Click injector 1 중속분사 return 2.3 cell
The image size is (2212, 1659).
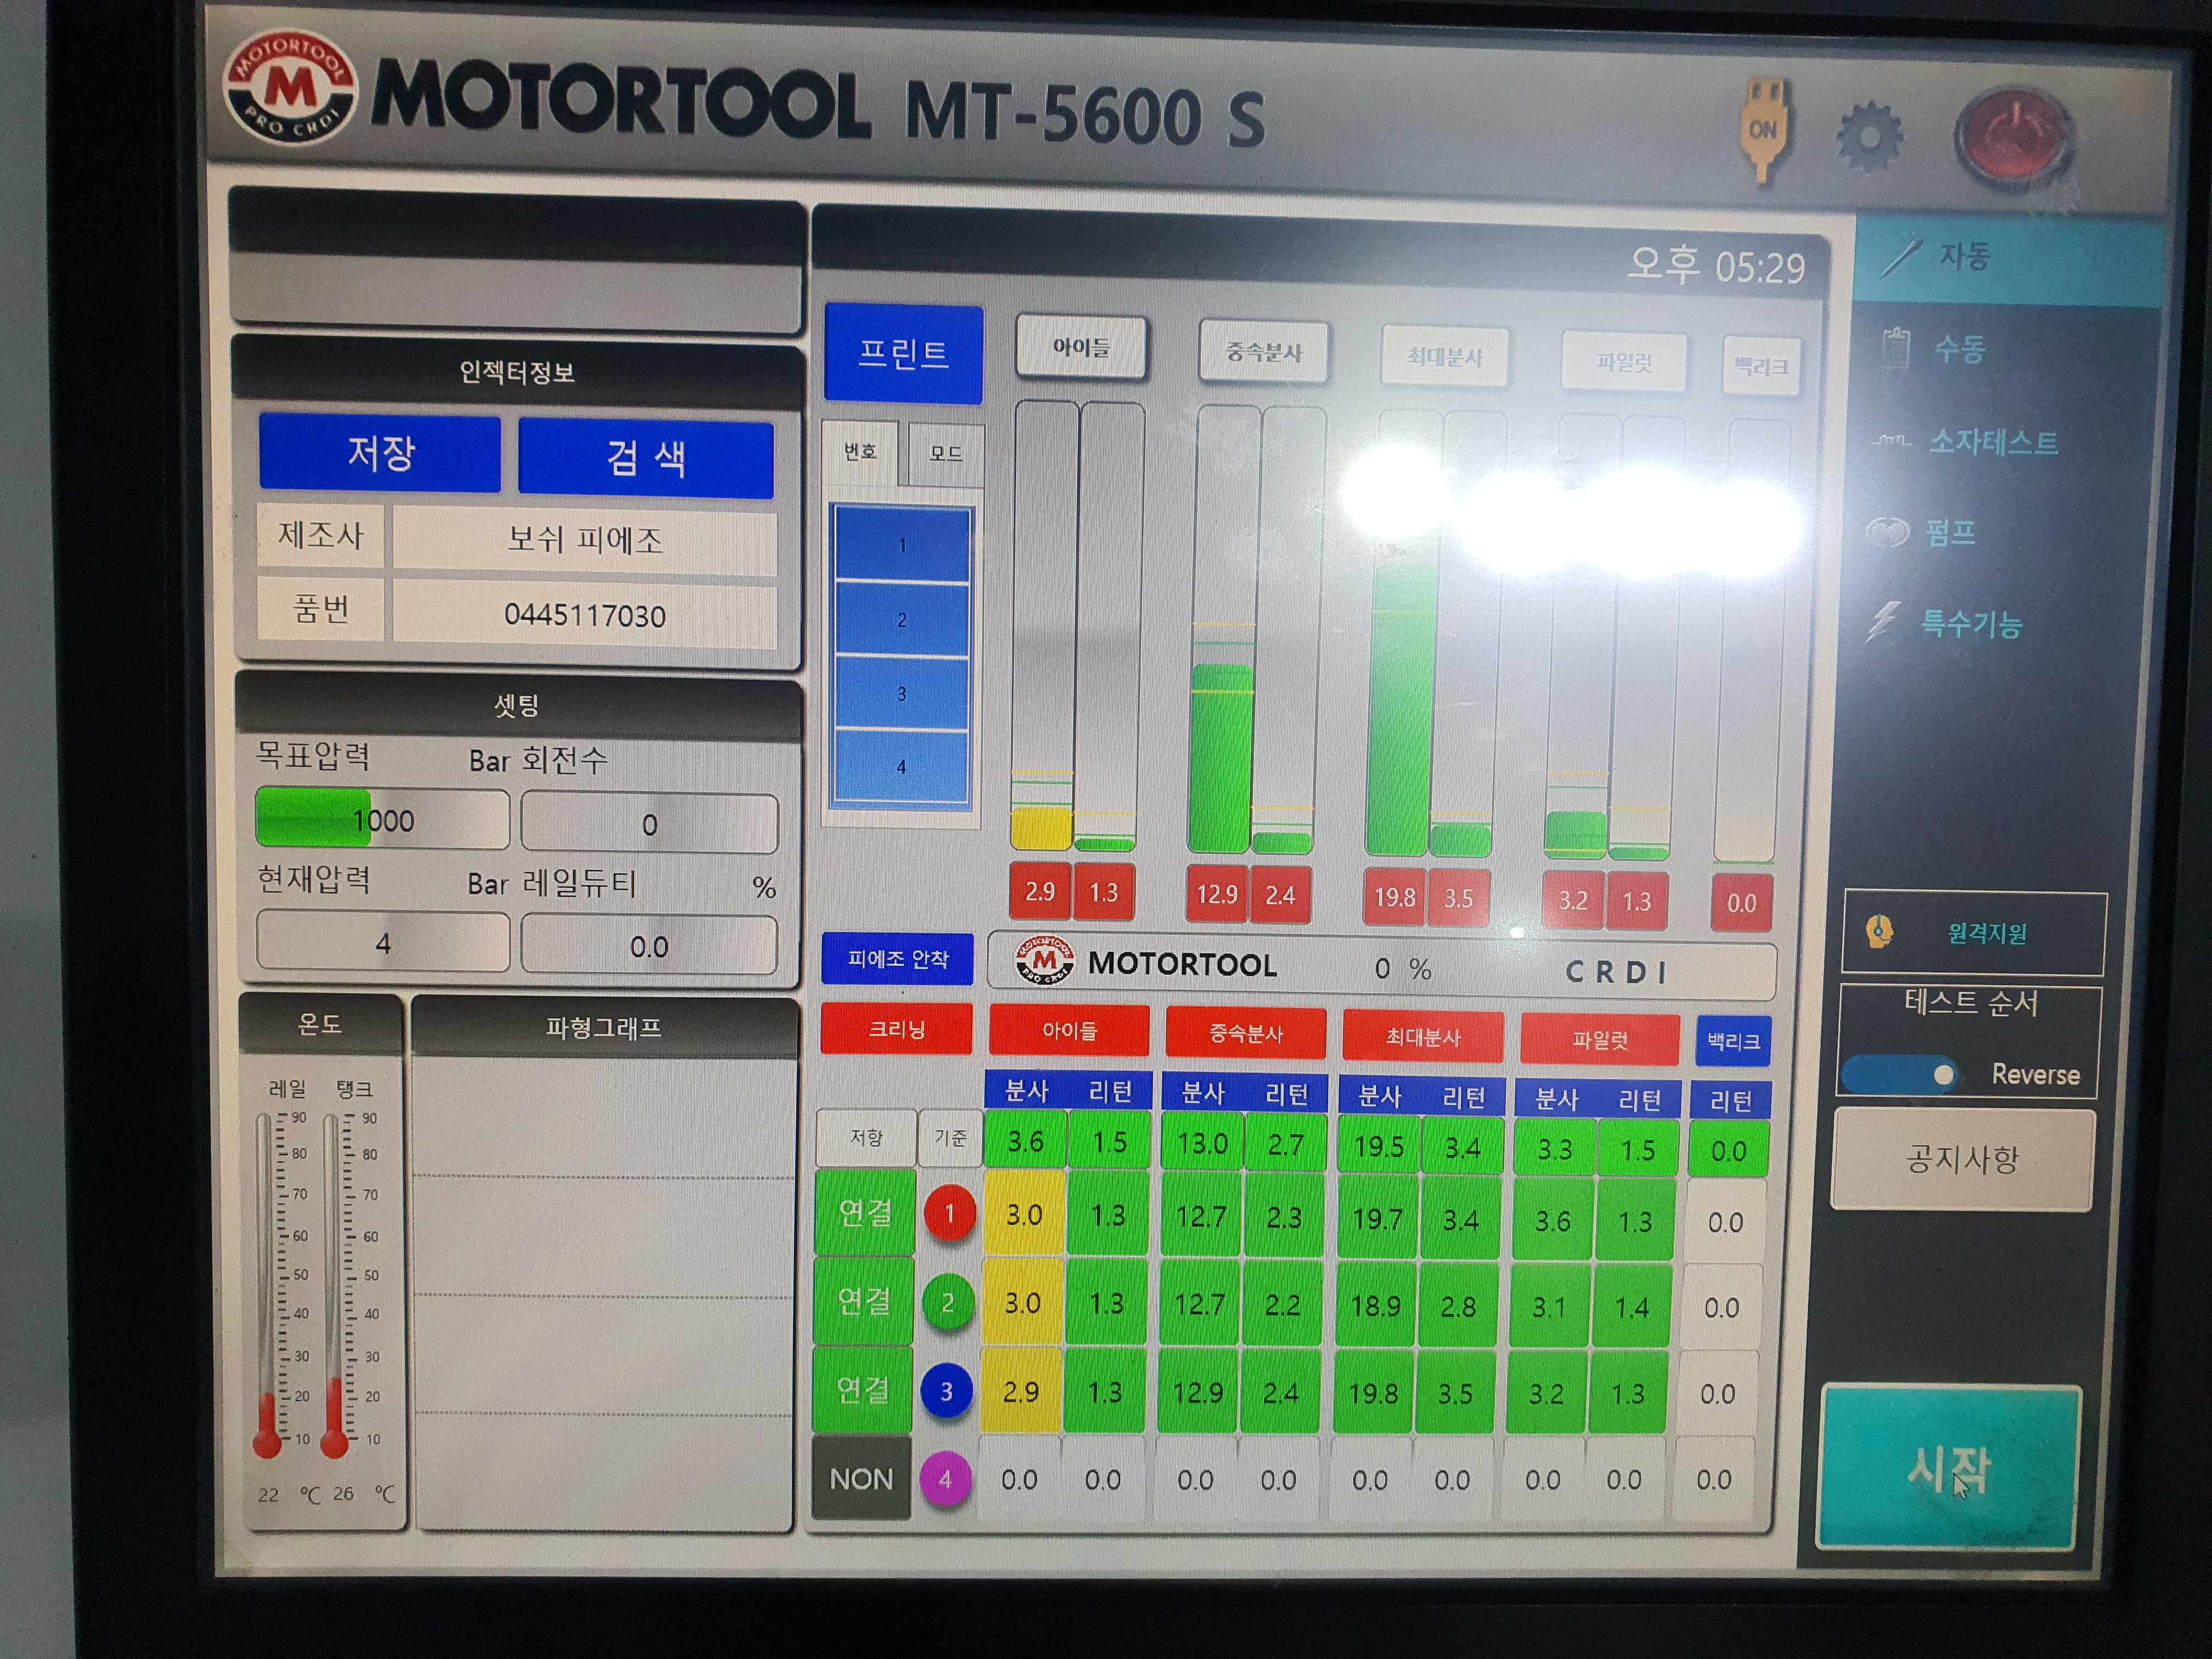click(1284, 1217)
